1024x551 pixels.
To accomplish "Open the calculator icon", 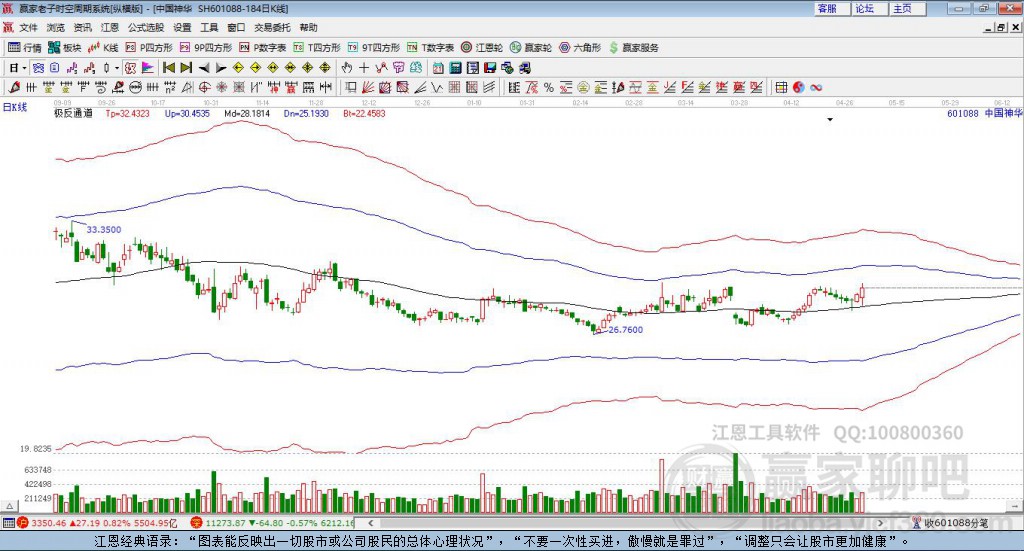I will click(x=455, y=68).
